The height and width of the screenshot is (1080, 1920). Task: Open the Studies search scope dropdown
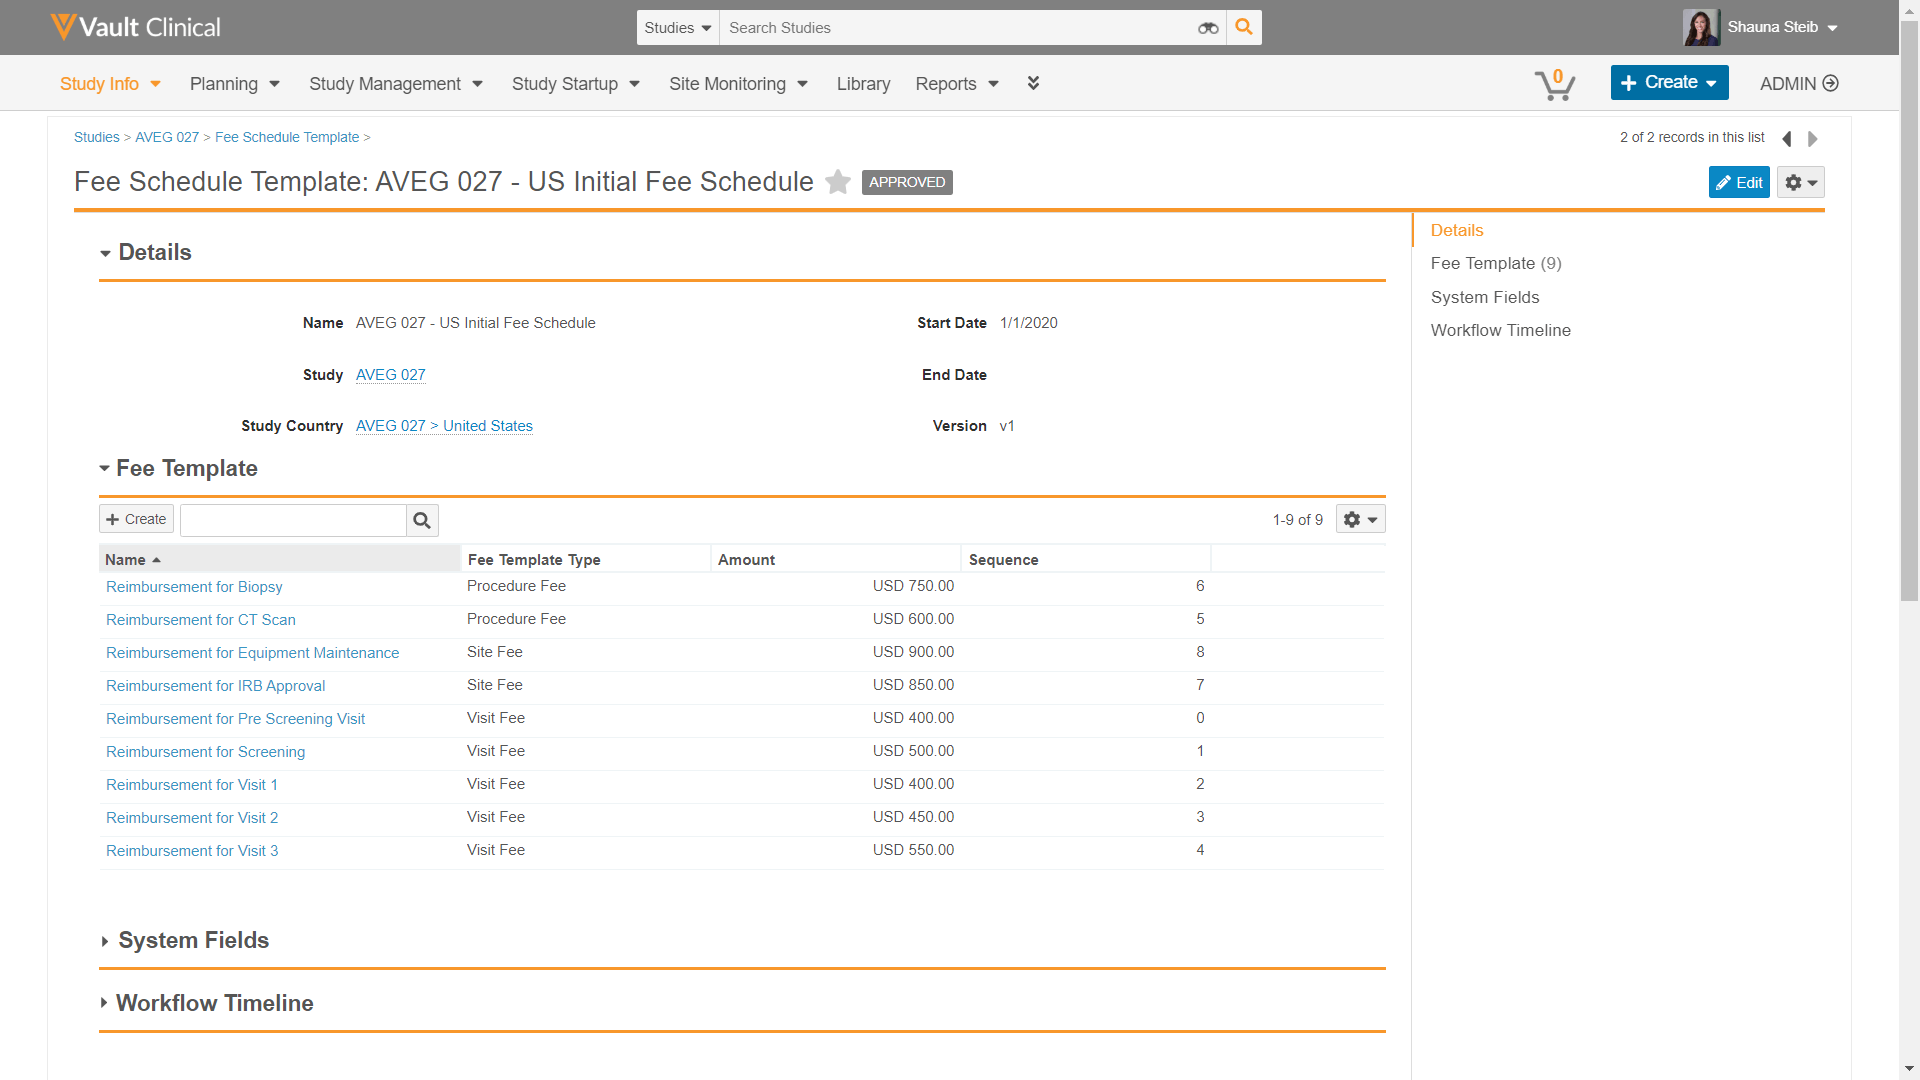677,28
